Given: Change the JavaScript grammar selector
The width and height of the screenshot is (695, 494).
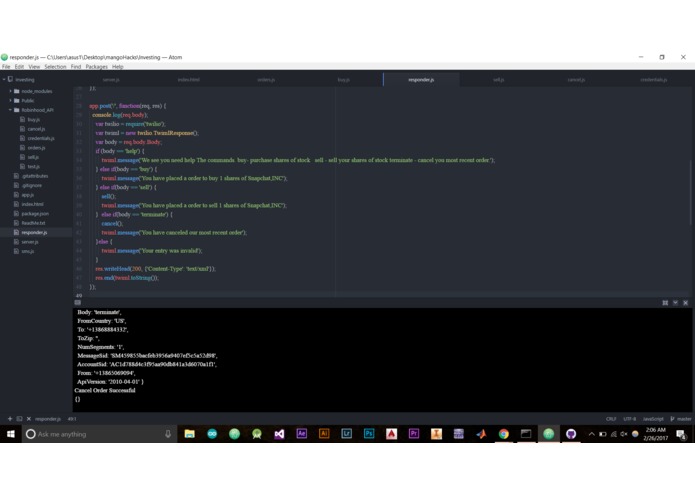Looking at the screenshot, I should (x=653, y=419).
